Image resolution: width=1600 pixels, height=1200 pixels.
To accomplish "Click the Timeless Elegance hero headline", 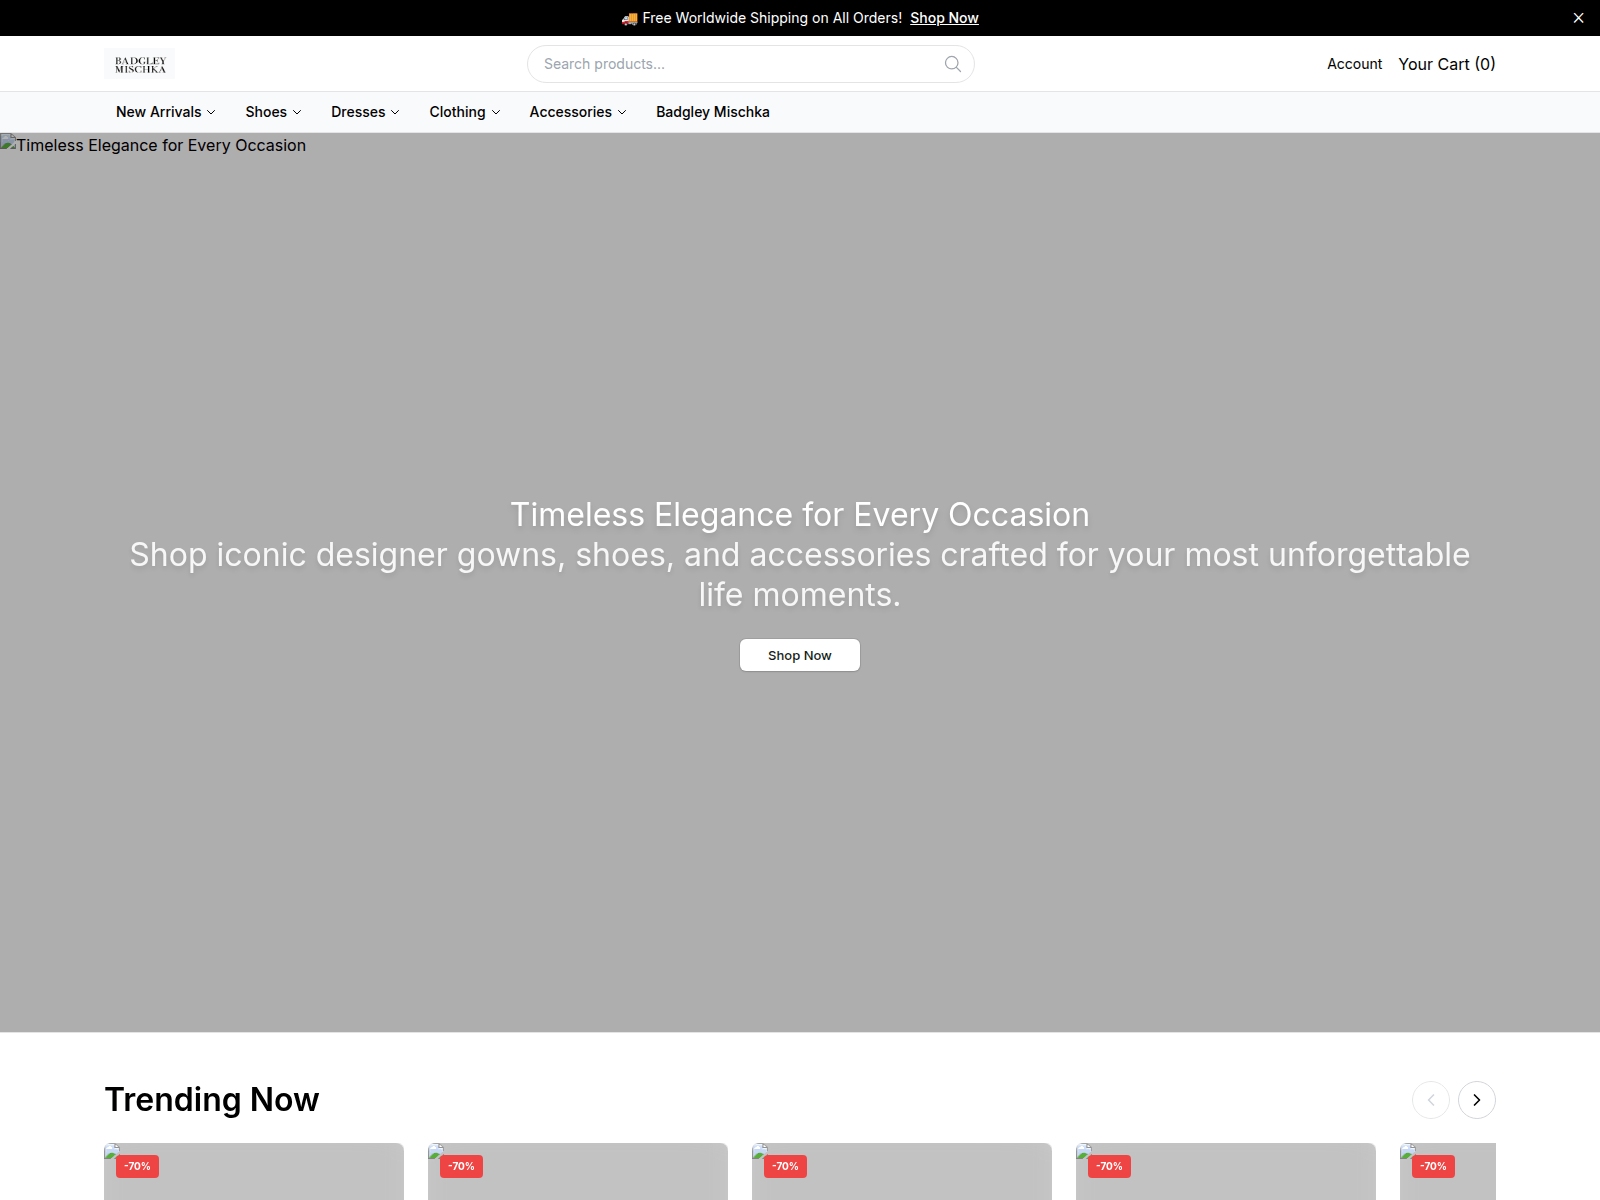I will click(800, 515).
